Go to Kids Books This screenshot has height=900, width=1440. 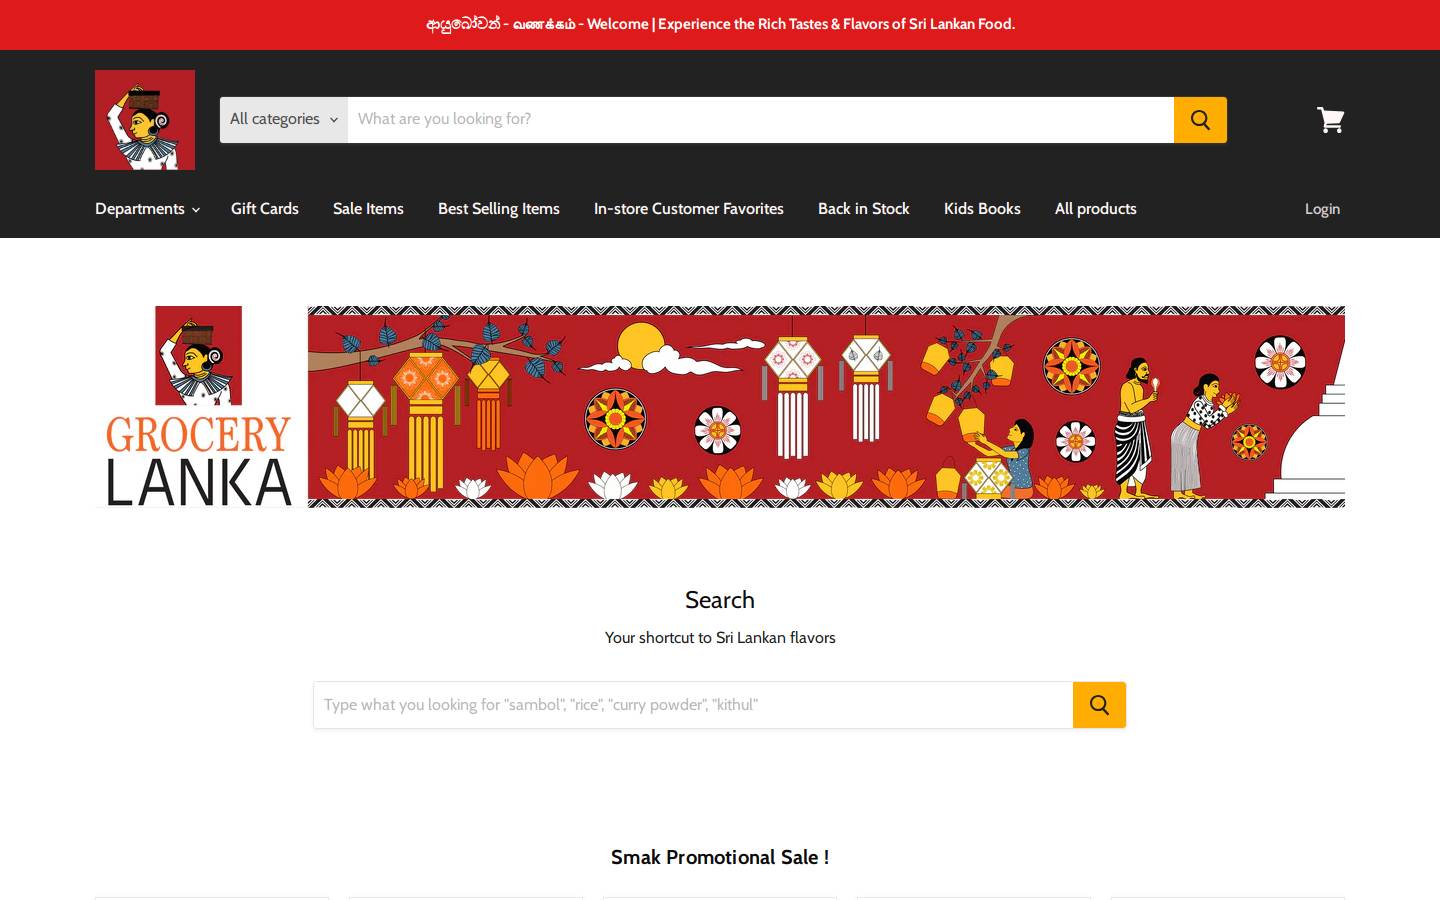[982, 209]
